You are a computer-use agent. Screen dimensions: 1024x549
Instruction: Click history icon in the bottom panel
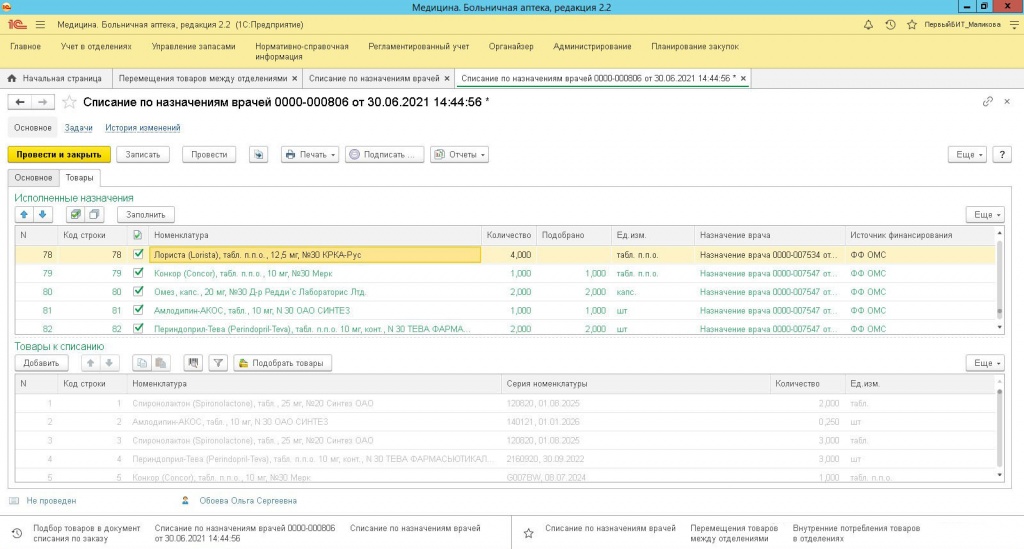coord(17,533)
